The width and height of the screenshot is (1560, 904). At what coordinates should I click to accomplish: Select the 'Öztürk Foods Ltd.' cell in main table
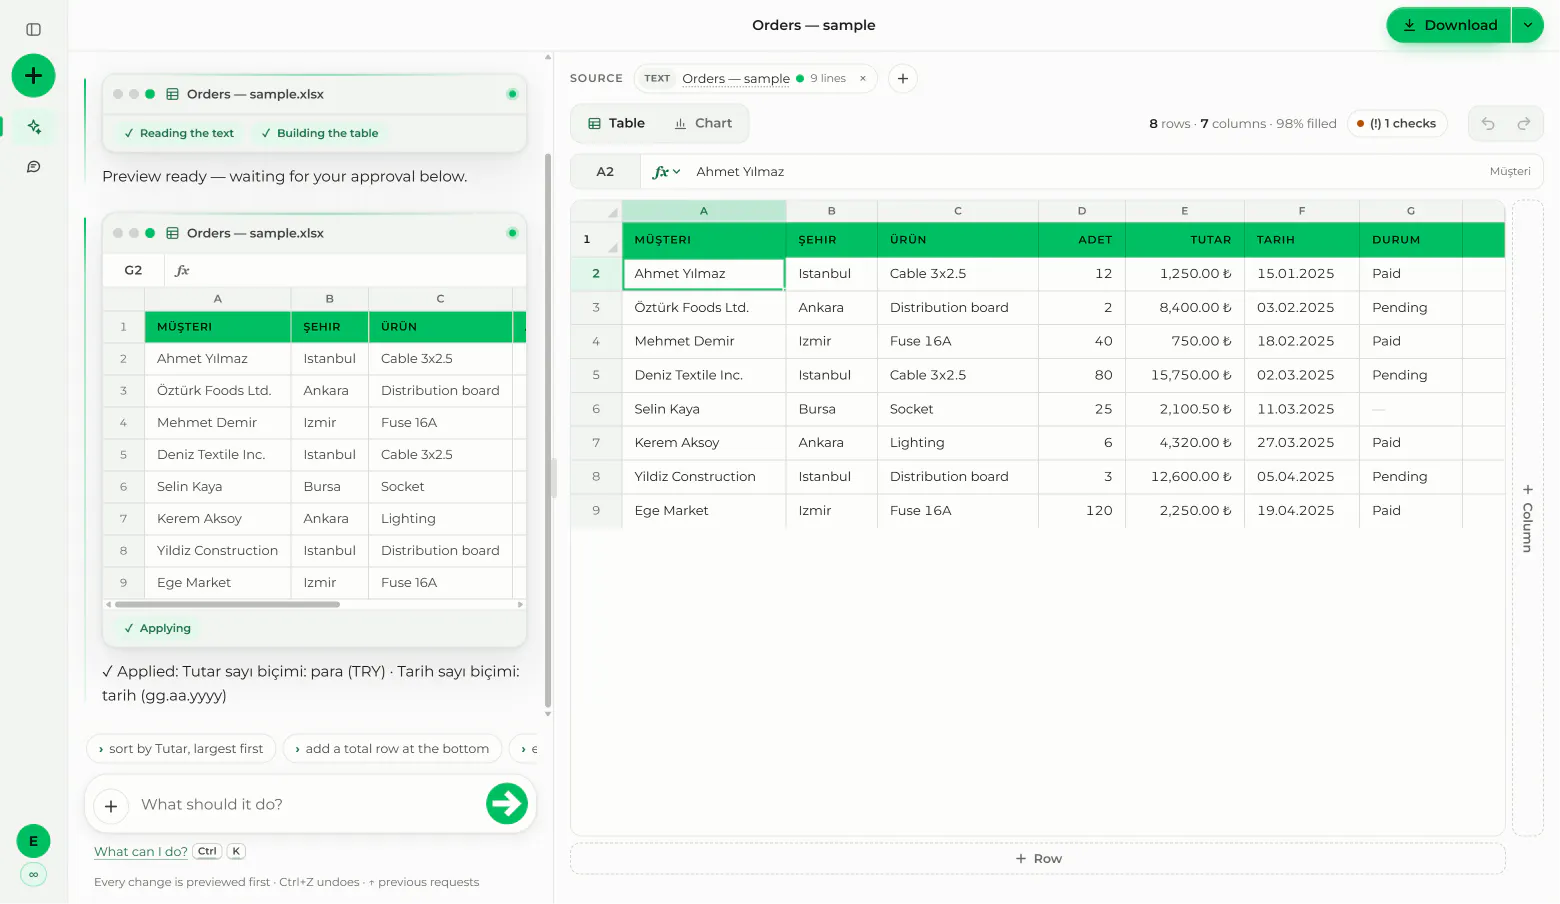[704, 308]
